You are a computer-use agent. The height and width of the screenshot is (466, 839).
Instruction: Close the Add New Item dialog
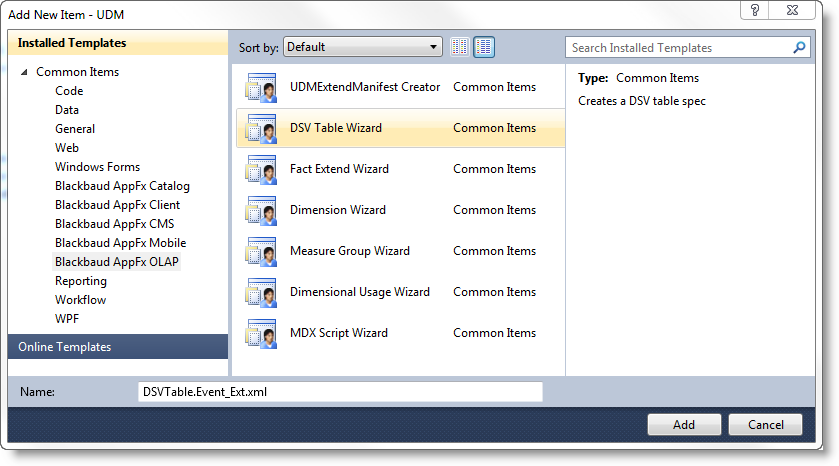pos(792,10)
